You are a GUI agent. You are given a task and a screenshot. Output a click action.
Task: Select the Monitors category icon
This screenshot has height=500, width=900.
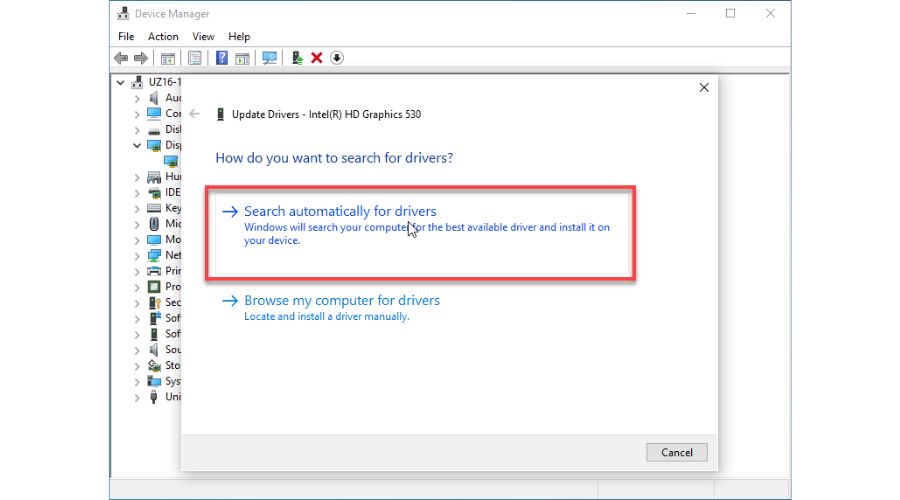click(154, 239)
